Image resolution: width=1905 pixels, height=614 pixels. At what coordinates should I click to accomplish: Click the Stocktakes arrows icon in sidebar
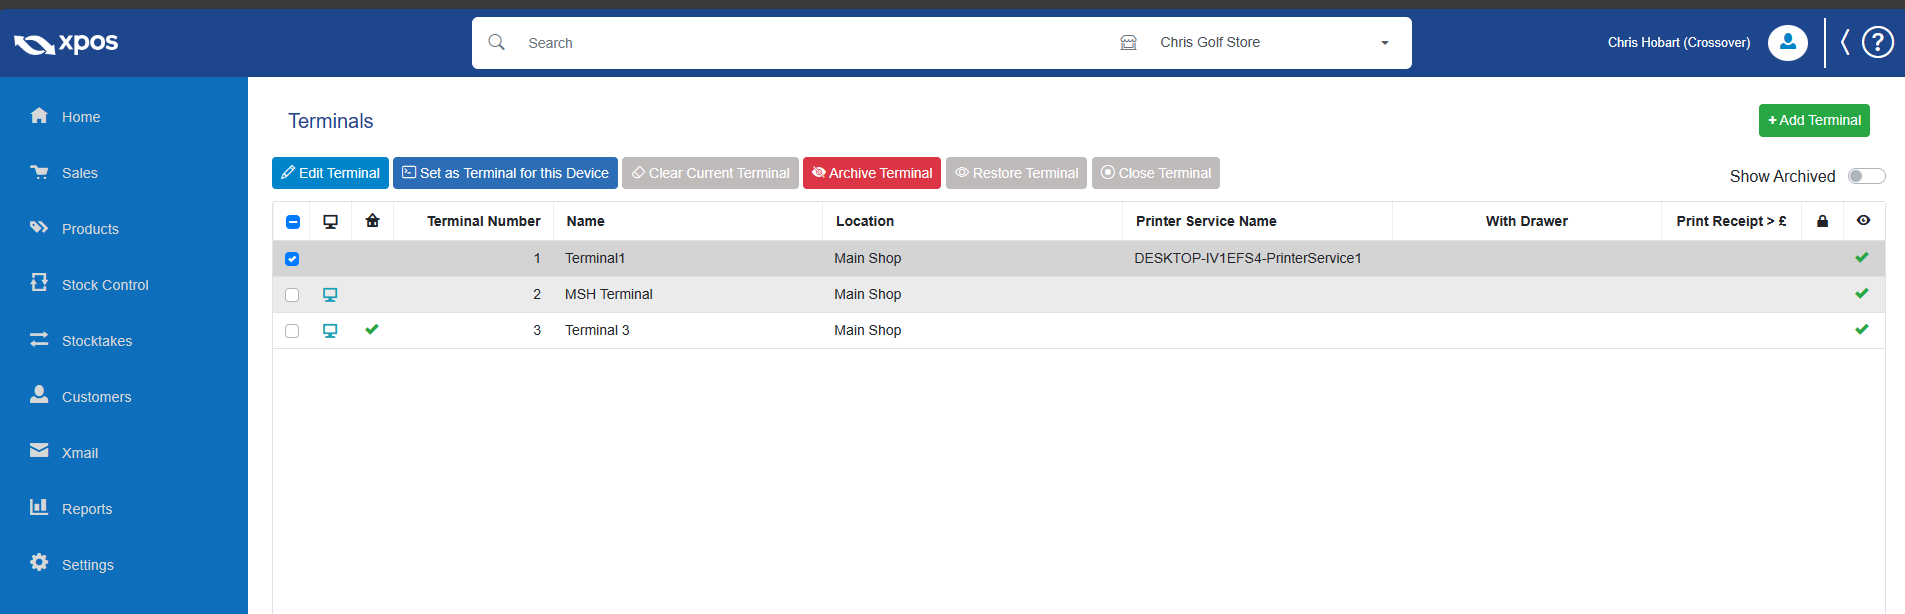click(x=39, y=339)
